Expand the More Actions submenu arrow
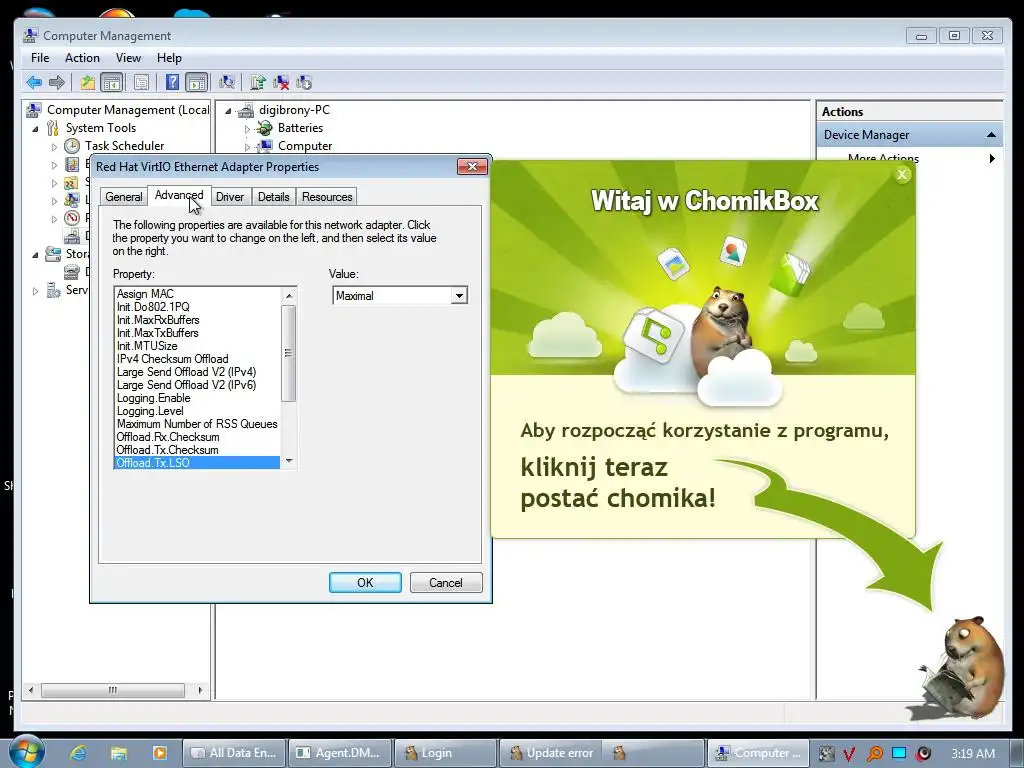 click(992, 159)
